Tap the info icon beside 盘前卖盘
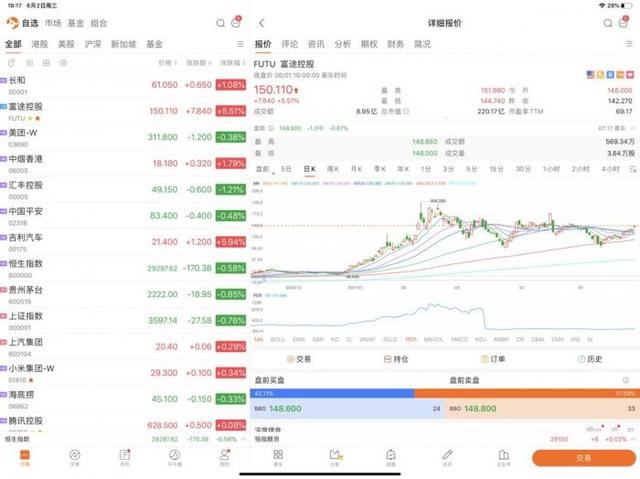 [625, 380]
